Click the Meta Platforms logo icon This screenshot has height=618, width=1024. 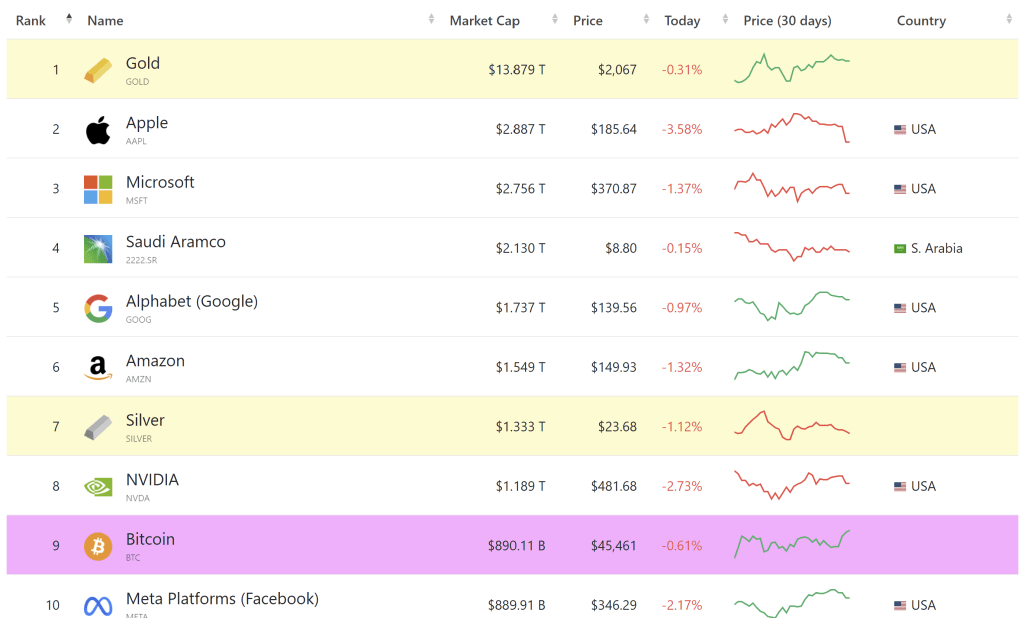pyautogui.click(x=98, y=605)
